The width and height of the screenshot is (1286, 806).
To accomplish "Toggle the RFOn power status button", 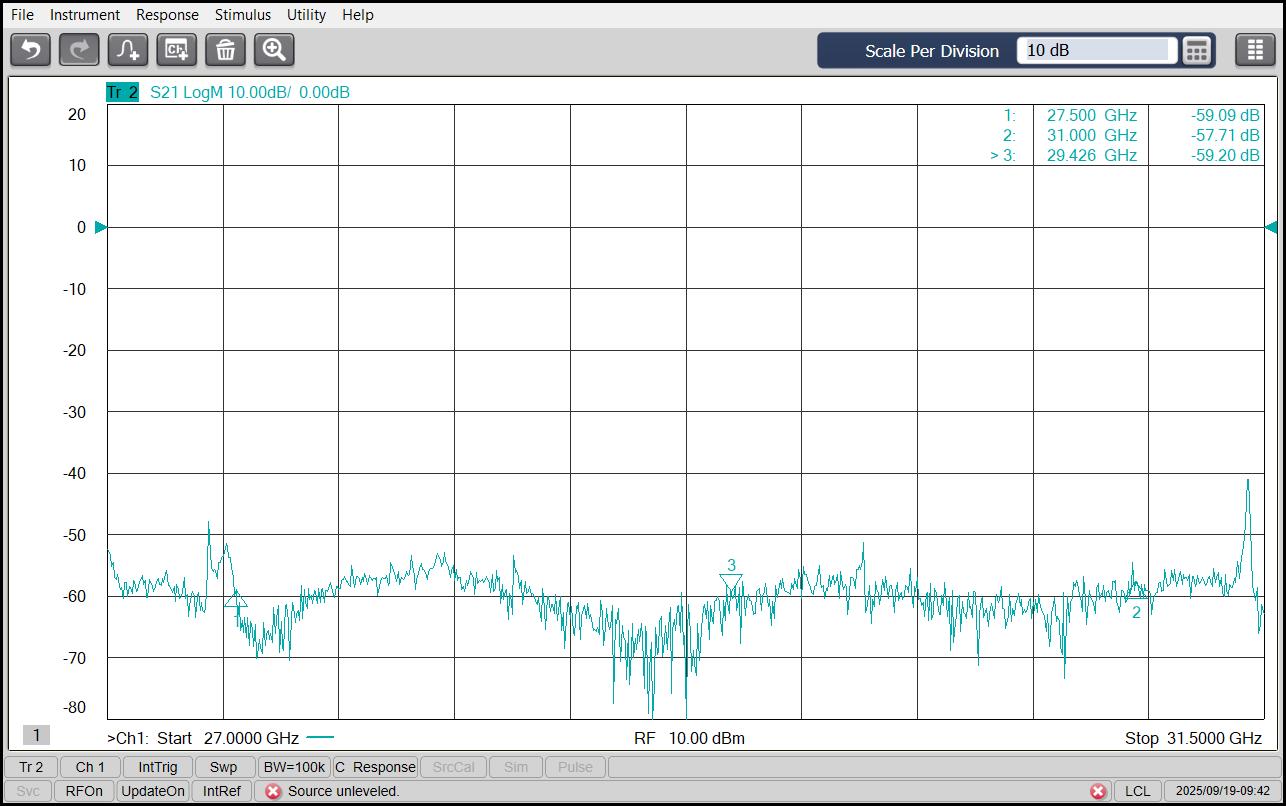I will coord(84,791).
